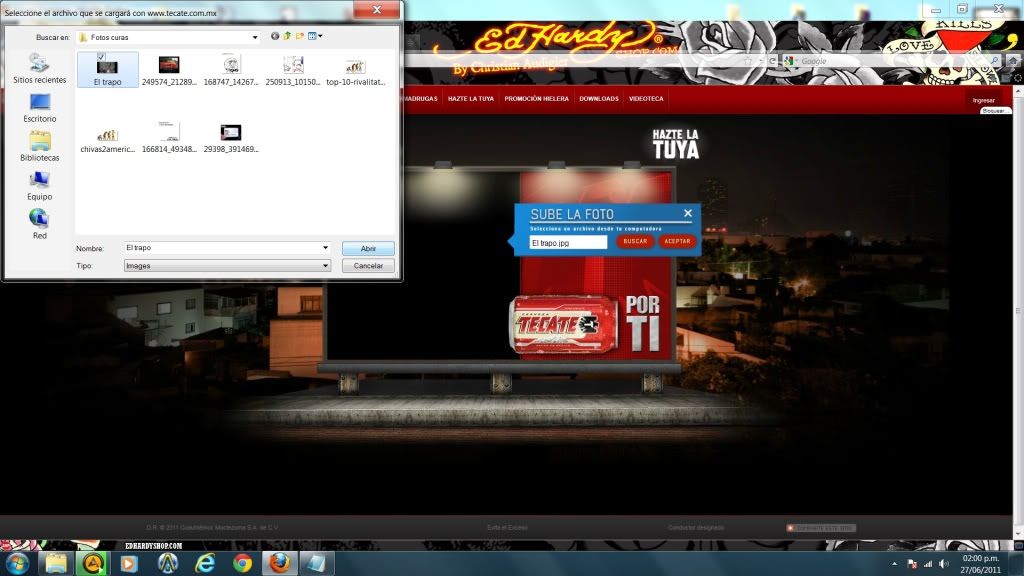Click the Firefox home icon

pos(1012,61)
